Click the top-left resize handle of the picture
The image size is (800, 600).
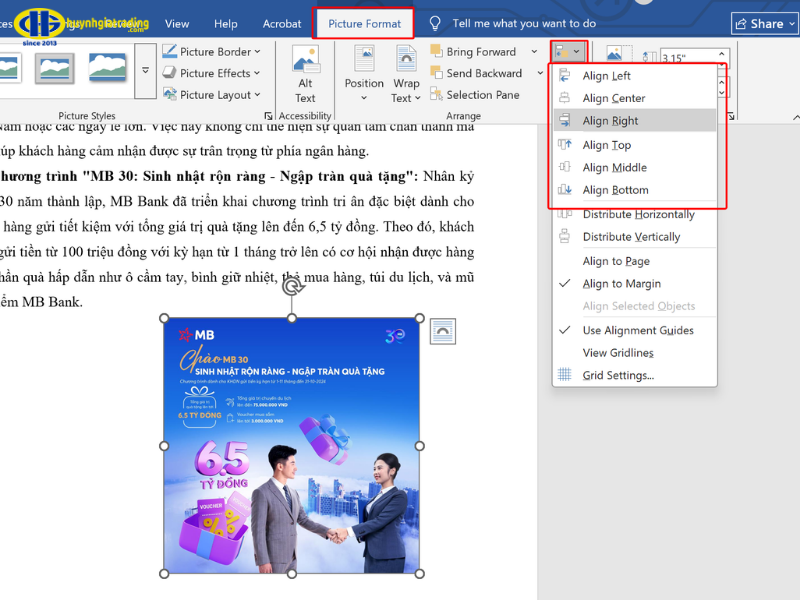pyautogui.click(x=164, y=318)
